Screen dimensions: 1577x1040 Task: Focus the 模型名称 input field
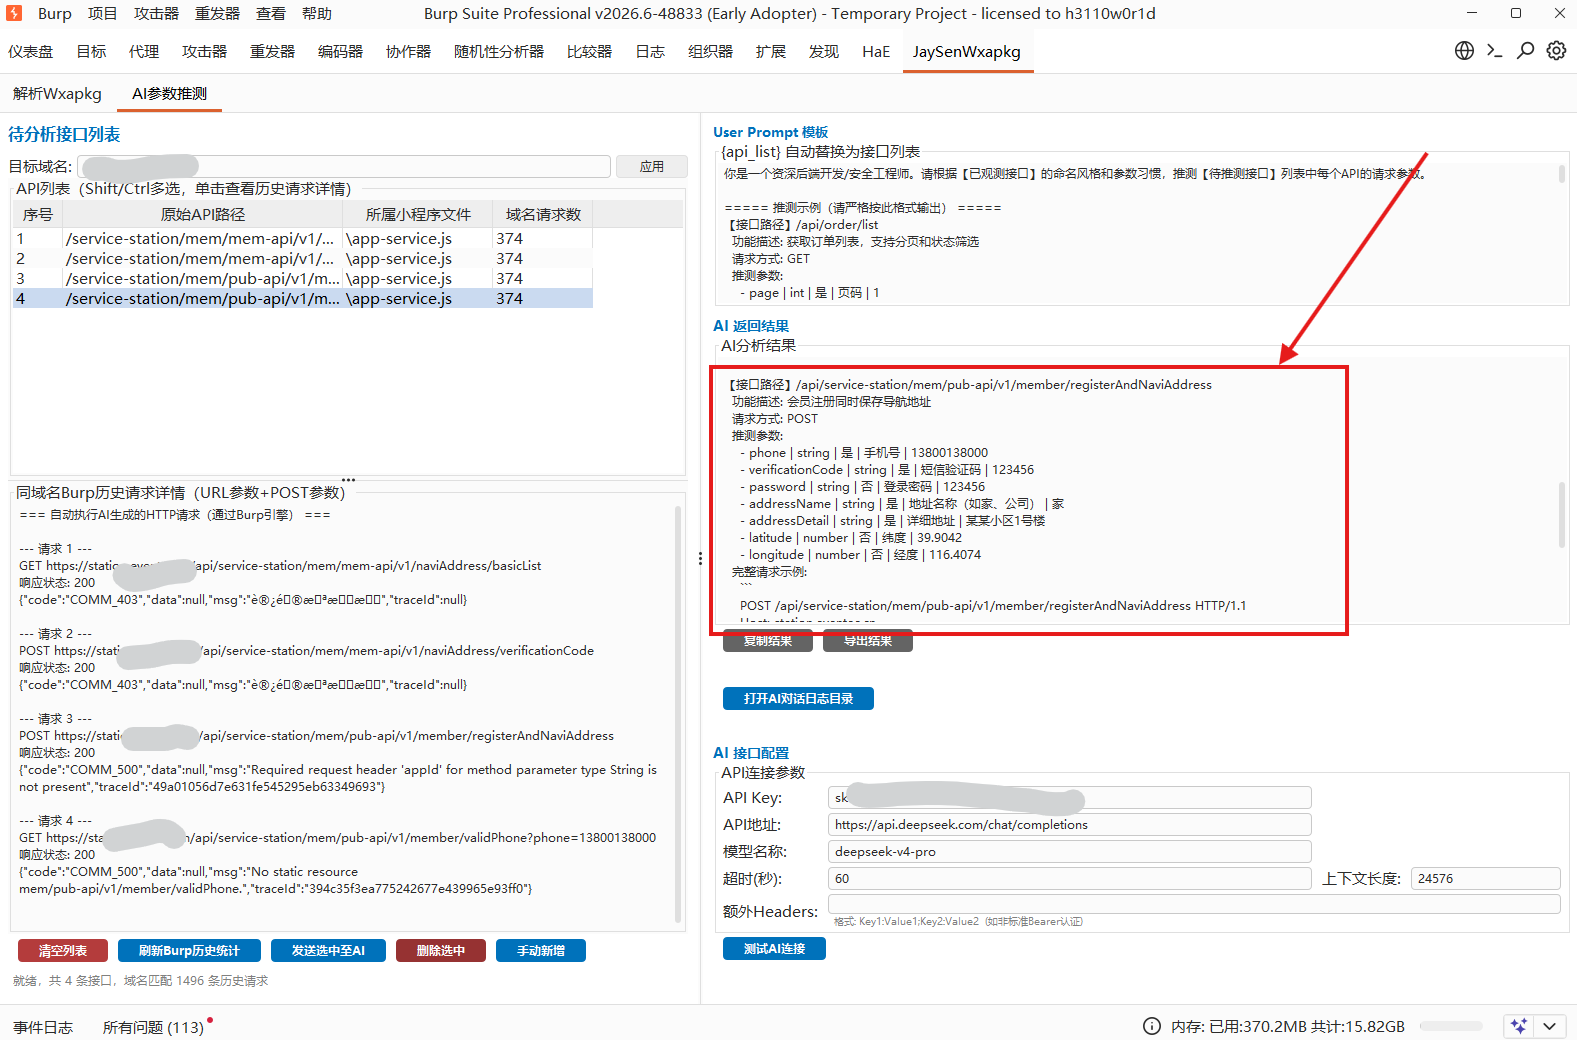[1069, 852]
